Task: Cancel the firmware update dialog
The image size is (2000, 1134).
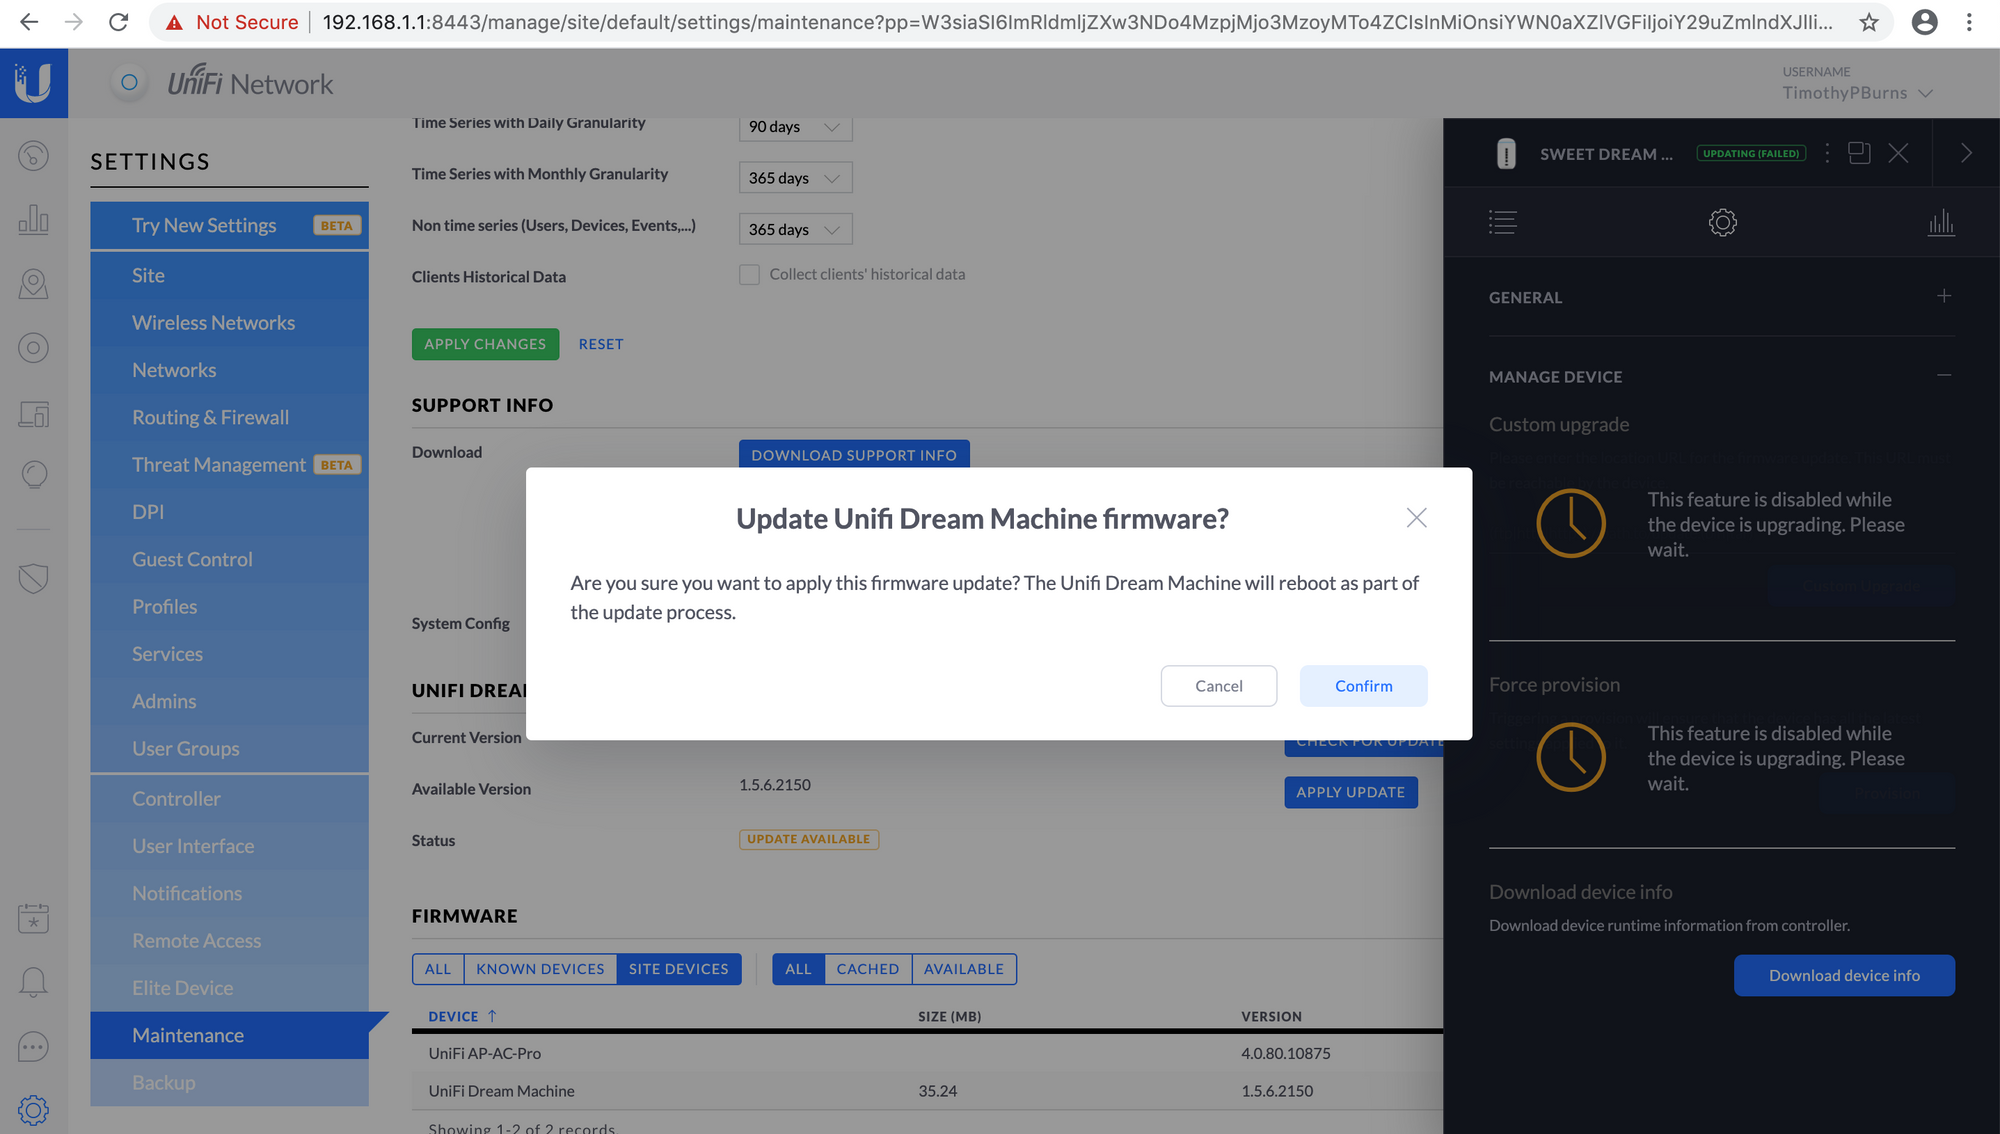Action: 1218,686
